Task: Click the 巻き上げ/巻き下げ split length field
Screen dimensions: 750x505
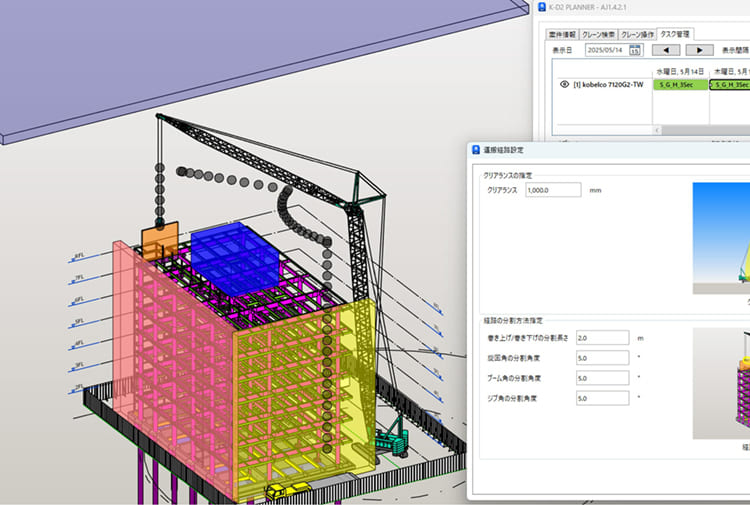Action: 601,338
